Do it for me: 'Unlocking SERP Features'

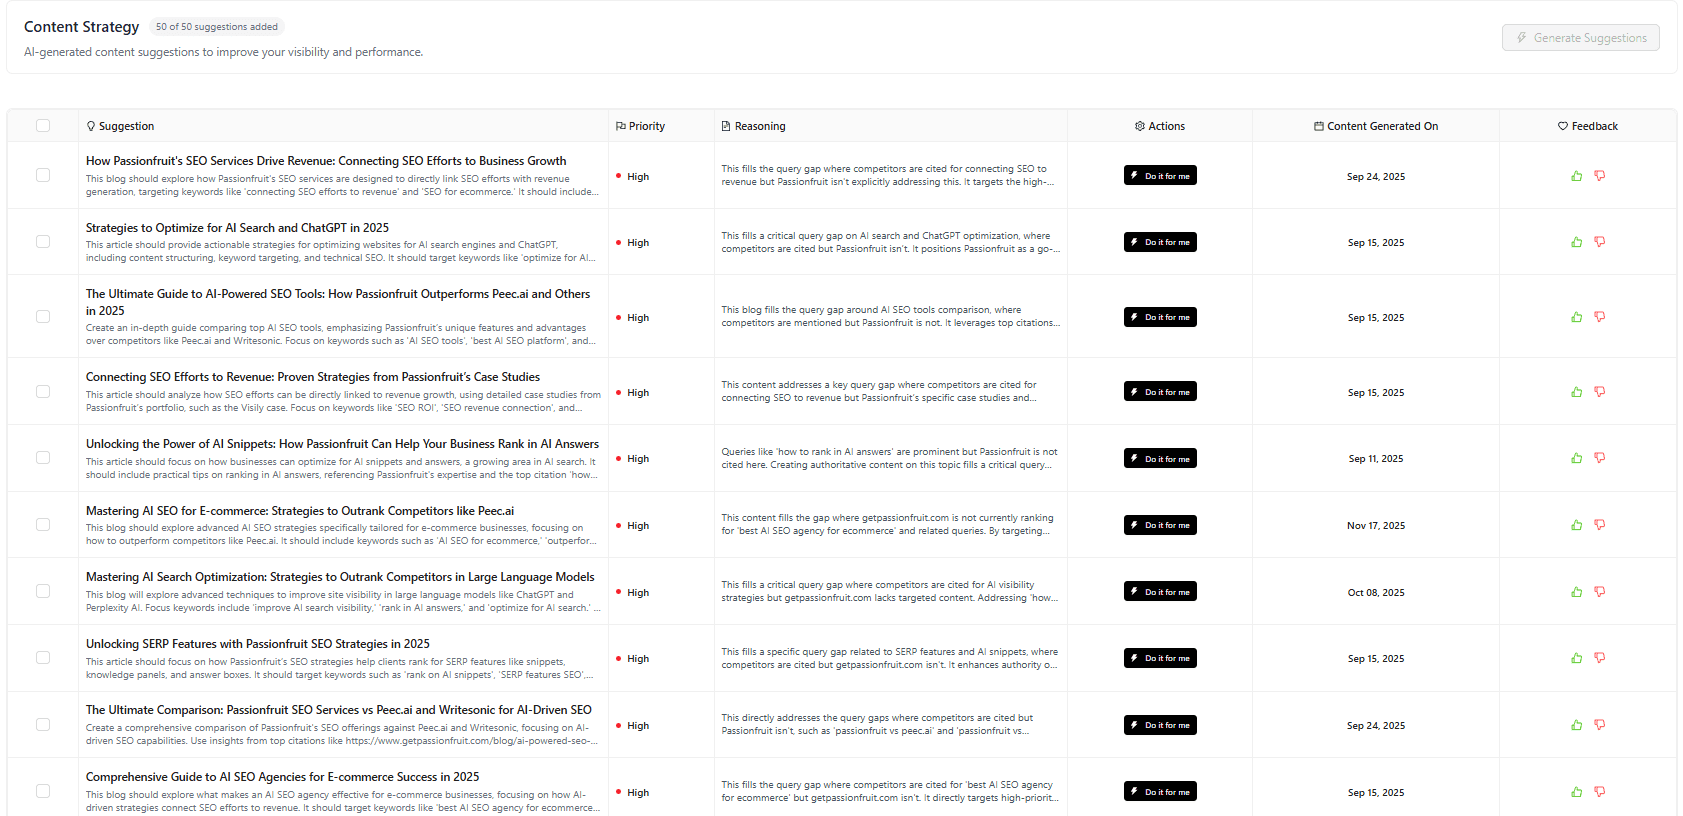[x=1160, y=658]
